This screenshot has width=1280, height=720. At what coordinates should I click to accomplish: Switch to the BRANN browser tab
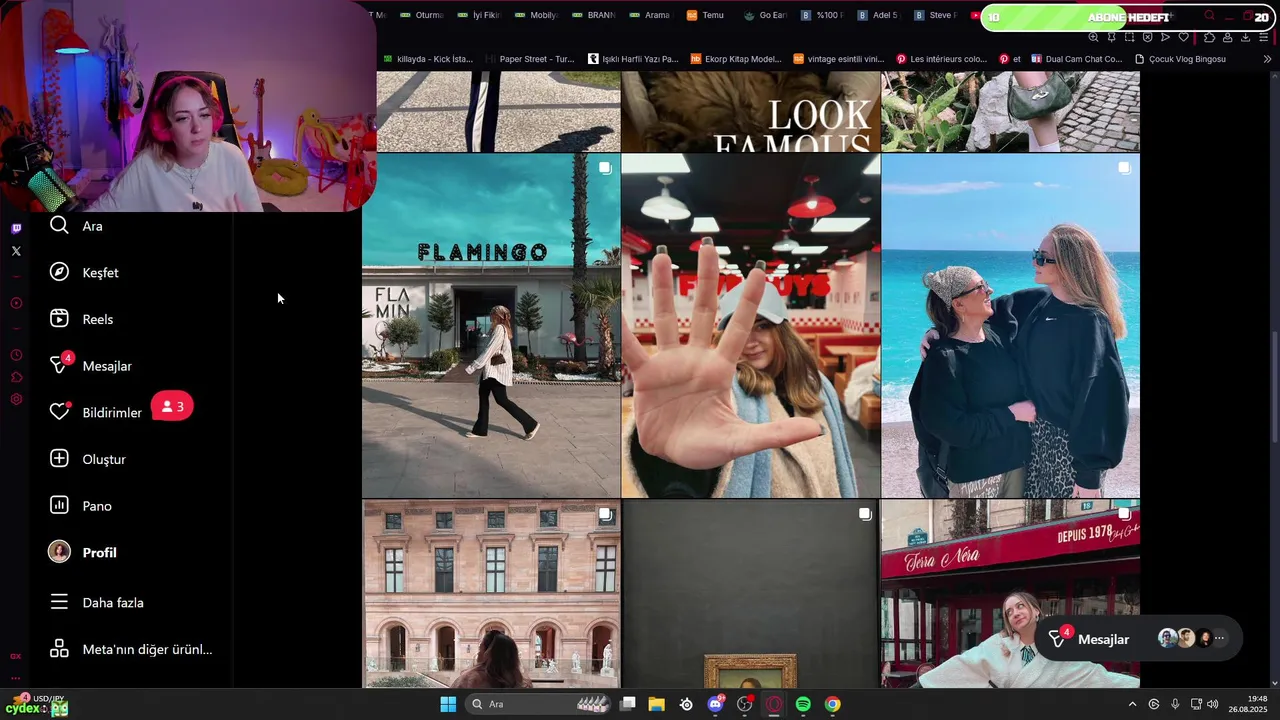click(x=593, y=15)
